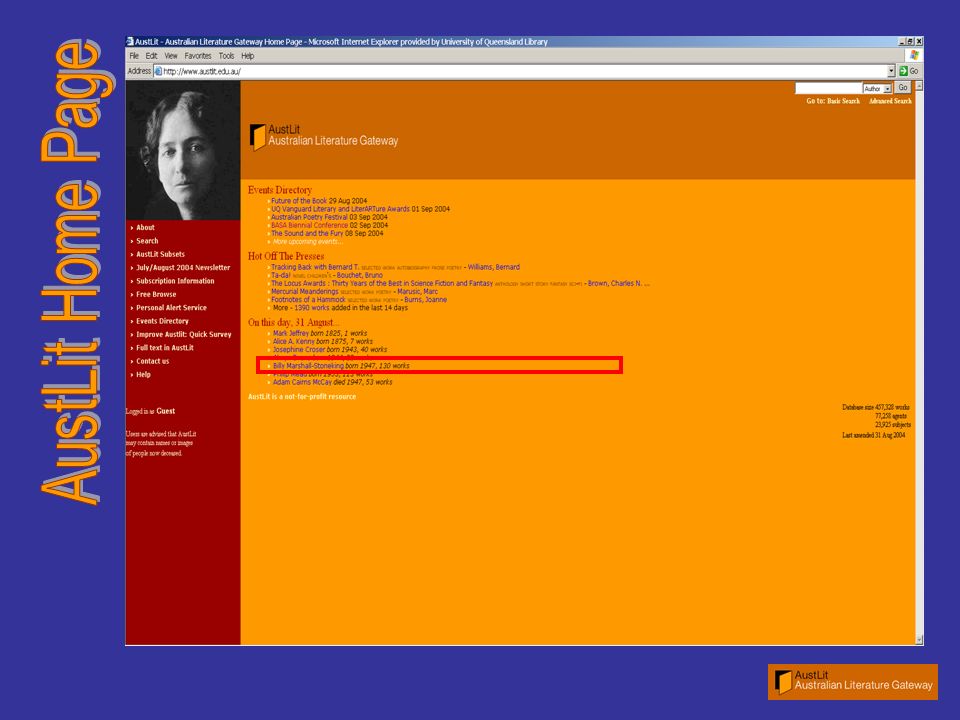960x720 pixels.
Task: Open Tracking Back with Bernard T. work
Action: 315,267
